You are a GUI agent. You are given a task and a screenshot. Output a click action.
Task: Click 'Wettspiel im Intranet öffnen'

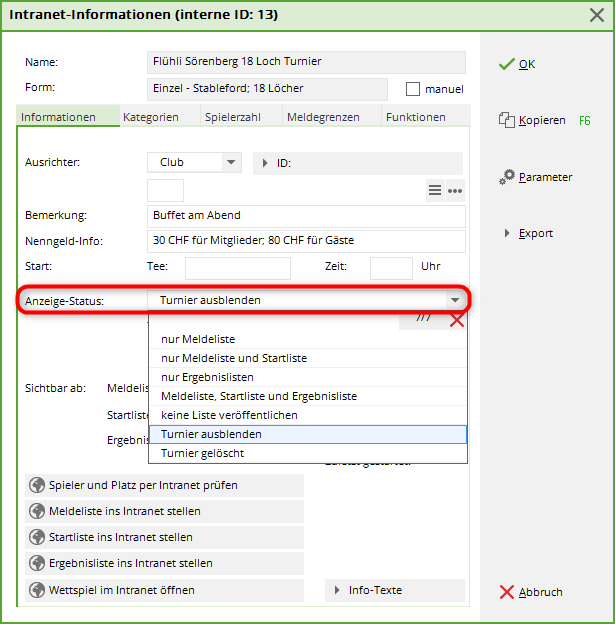164,590
